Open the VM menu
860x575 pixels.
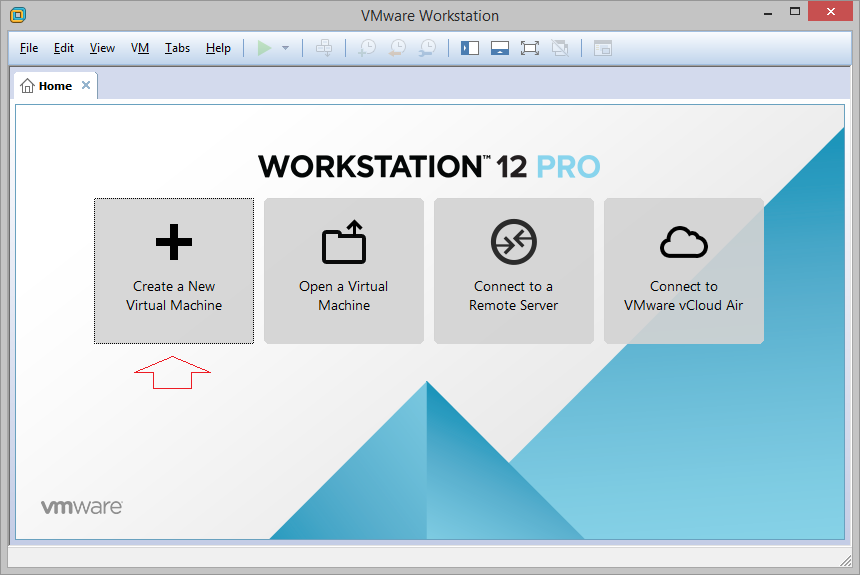click(140, 48)
